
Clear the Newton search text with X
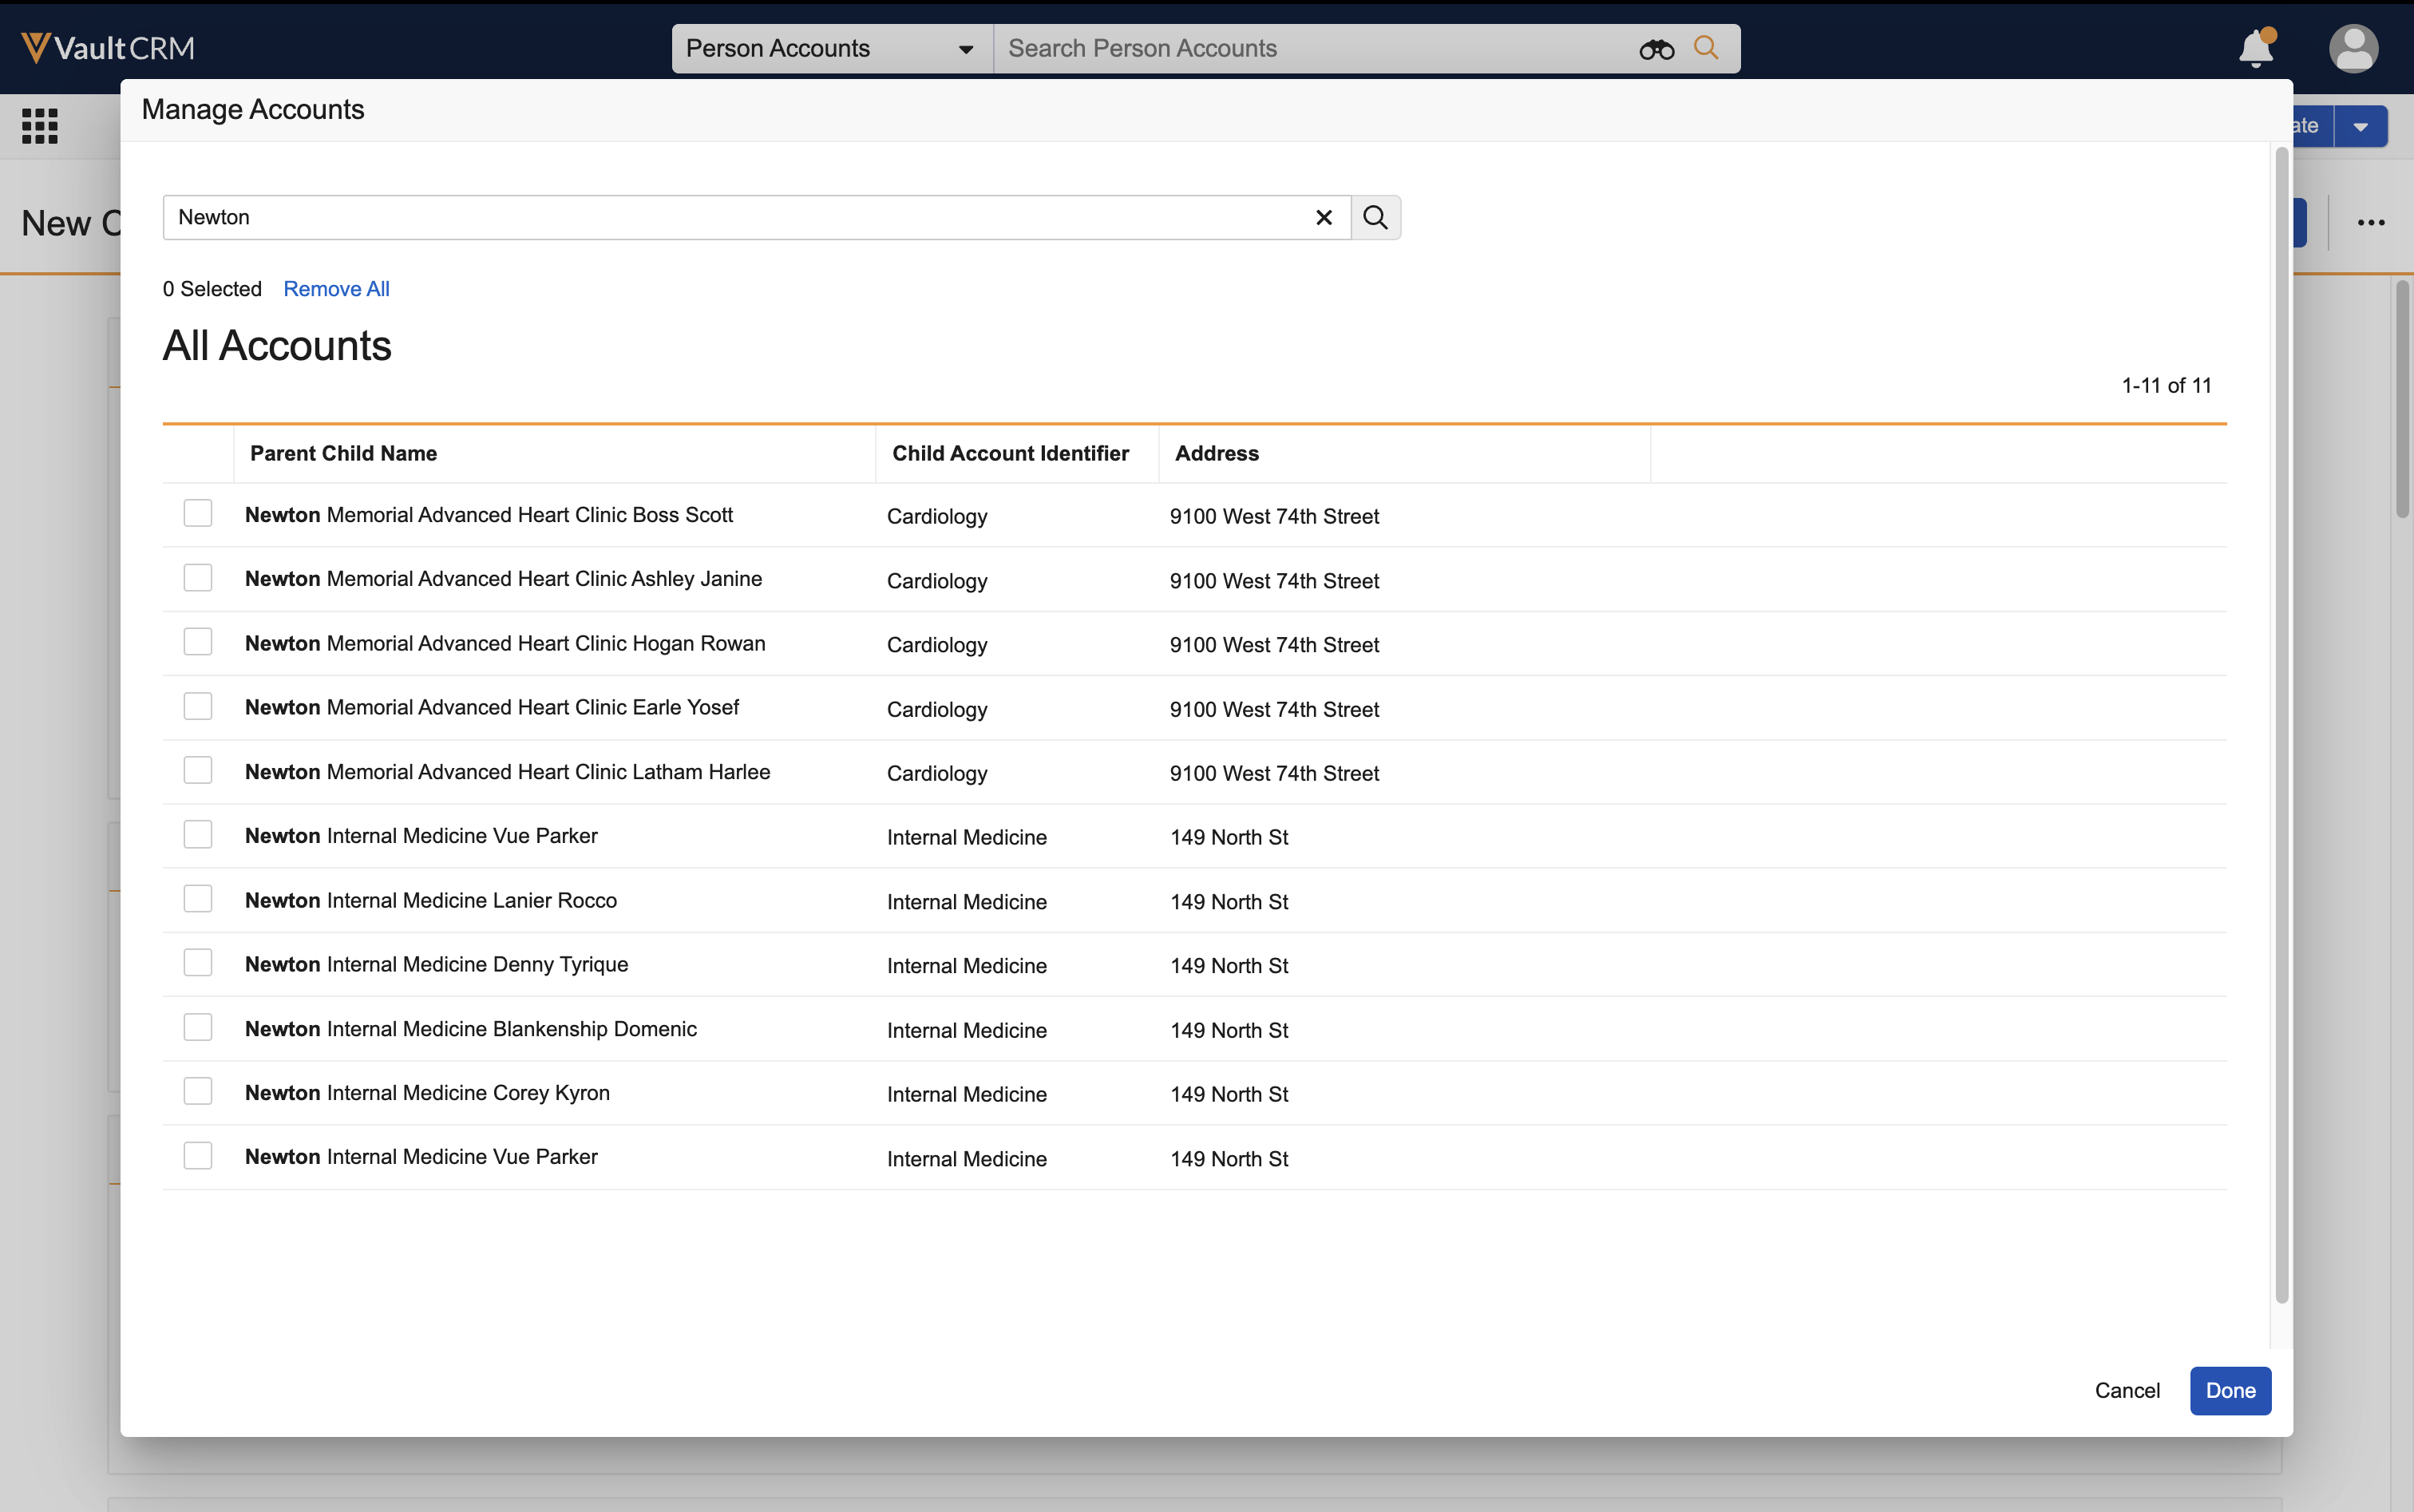point(1323,218)
